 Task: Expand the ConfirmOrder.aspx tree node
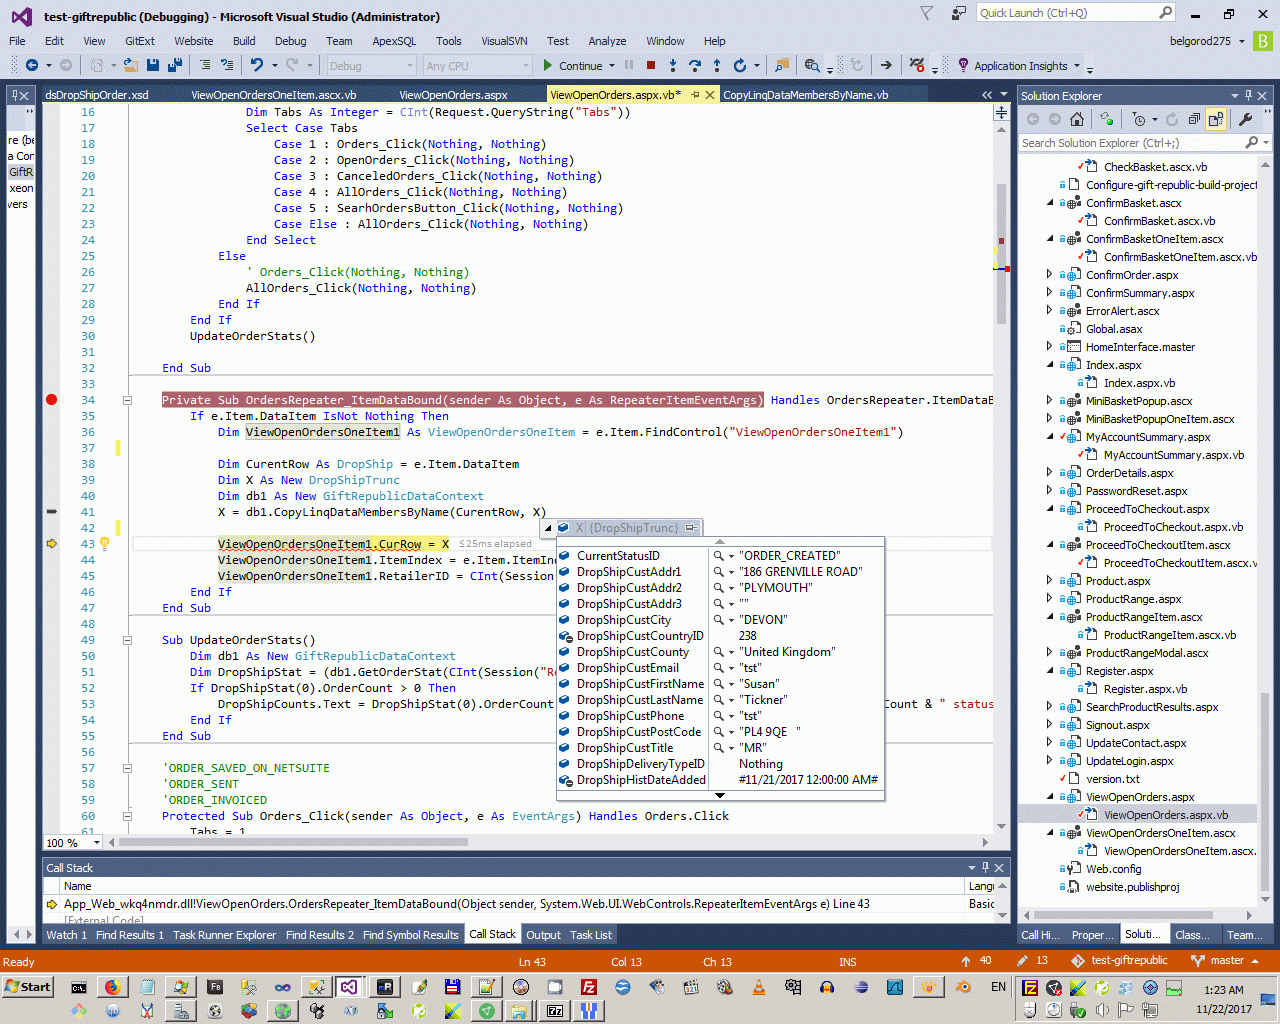pos(1049,275)
